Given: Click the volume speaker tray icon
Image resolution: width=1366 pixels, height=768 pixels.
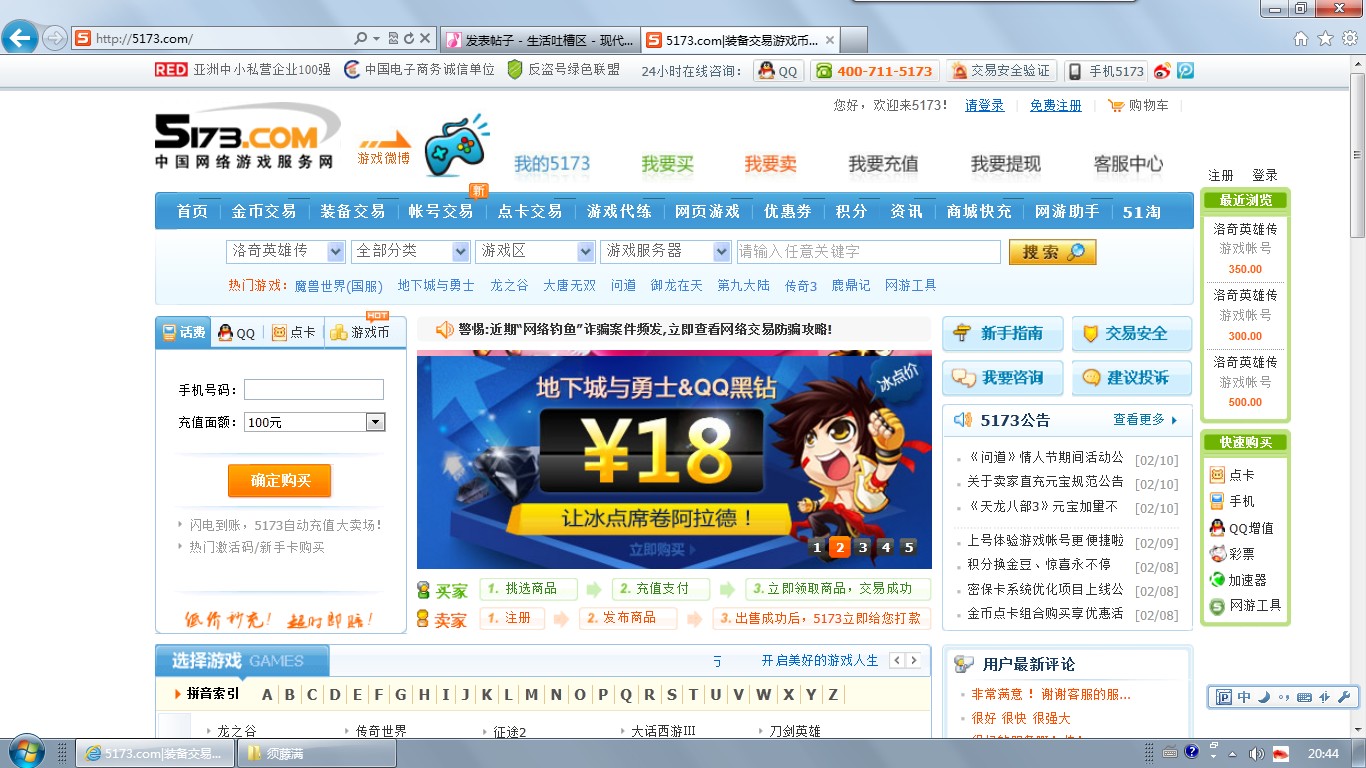Looking at the screenshot, I should coord(1257,753).
